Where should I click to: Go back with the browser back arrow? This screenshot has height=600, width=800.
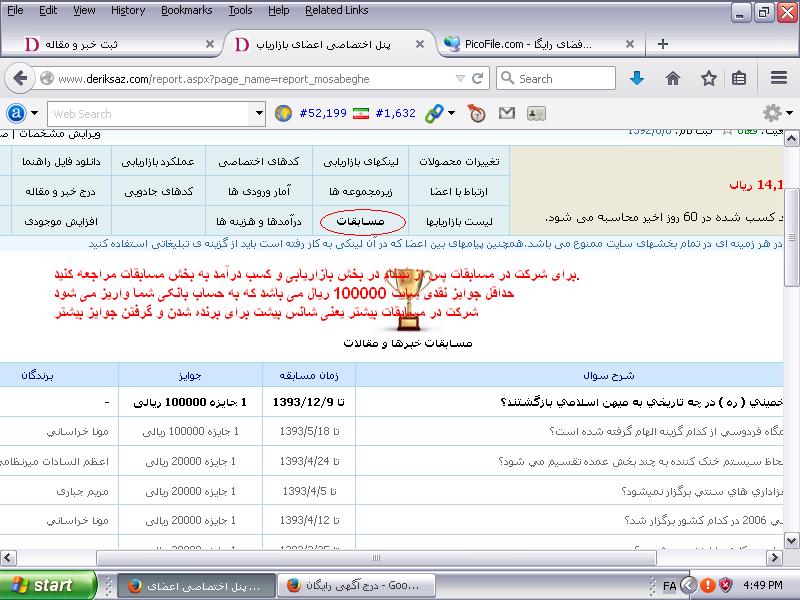pyautogui.click(x=19, y=79)
